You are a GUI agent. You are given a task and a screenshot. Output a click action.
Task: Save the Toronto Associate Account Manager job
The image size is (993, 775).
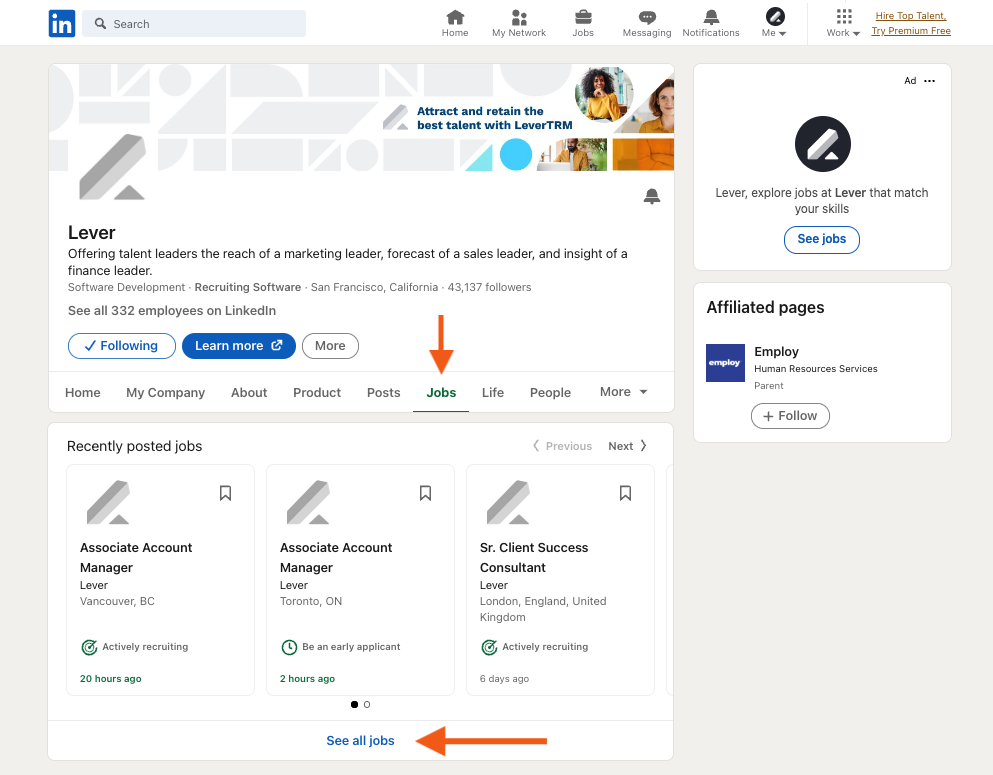tap(426, 493)
